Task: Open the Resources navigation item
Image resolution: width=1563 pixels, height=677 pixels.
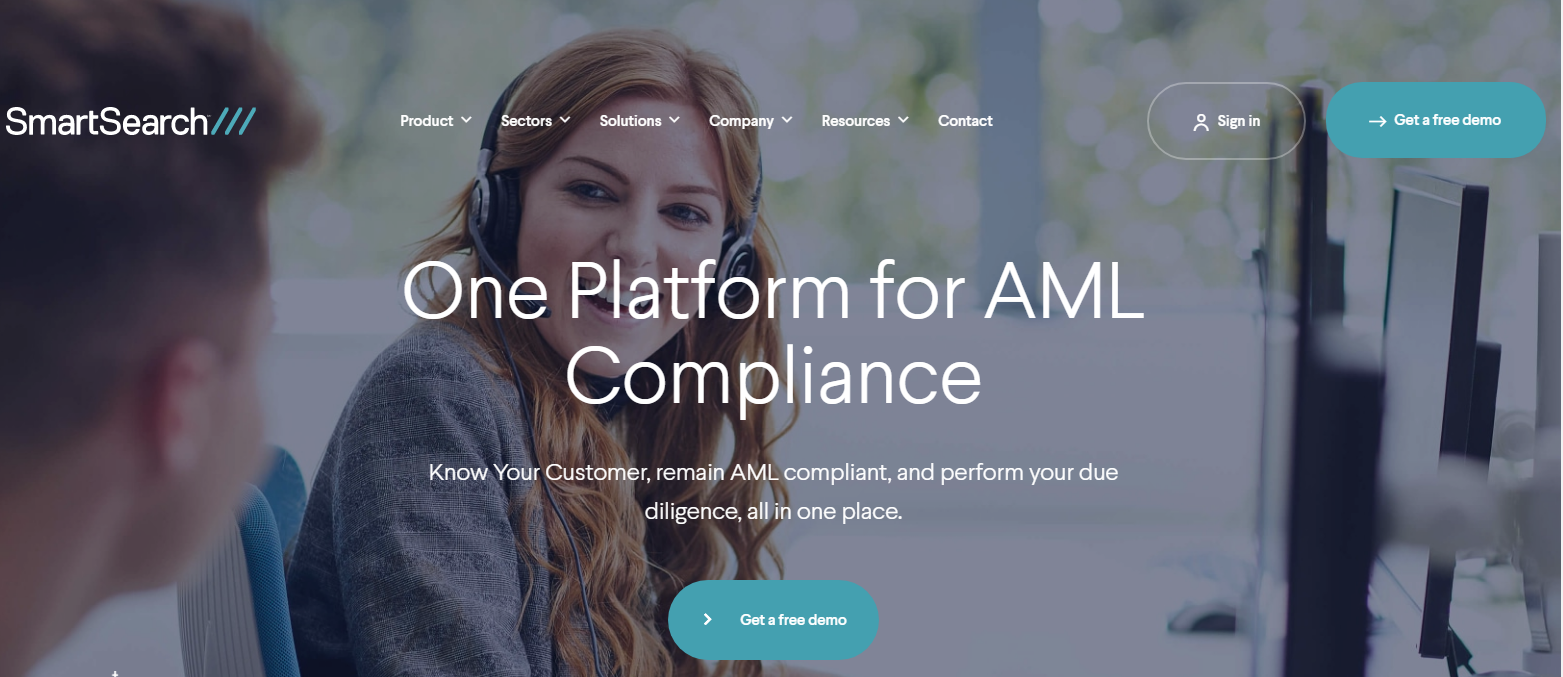Action: coord(855,120)
